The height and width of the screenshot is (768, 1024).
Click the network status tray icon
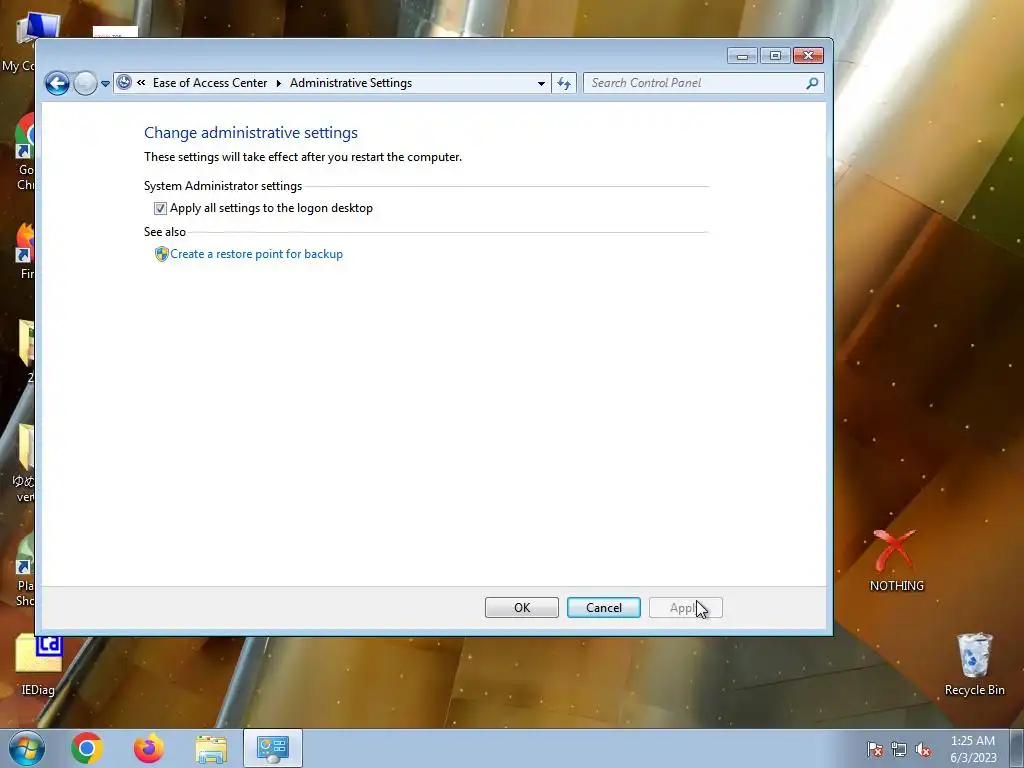tap(899, 749)
